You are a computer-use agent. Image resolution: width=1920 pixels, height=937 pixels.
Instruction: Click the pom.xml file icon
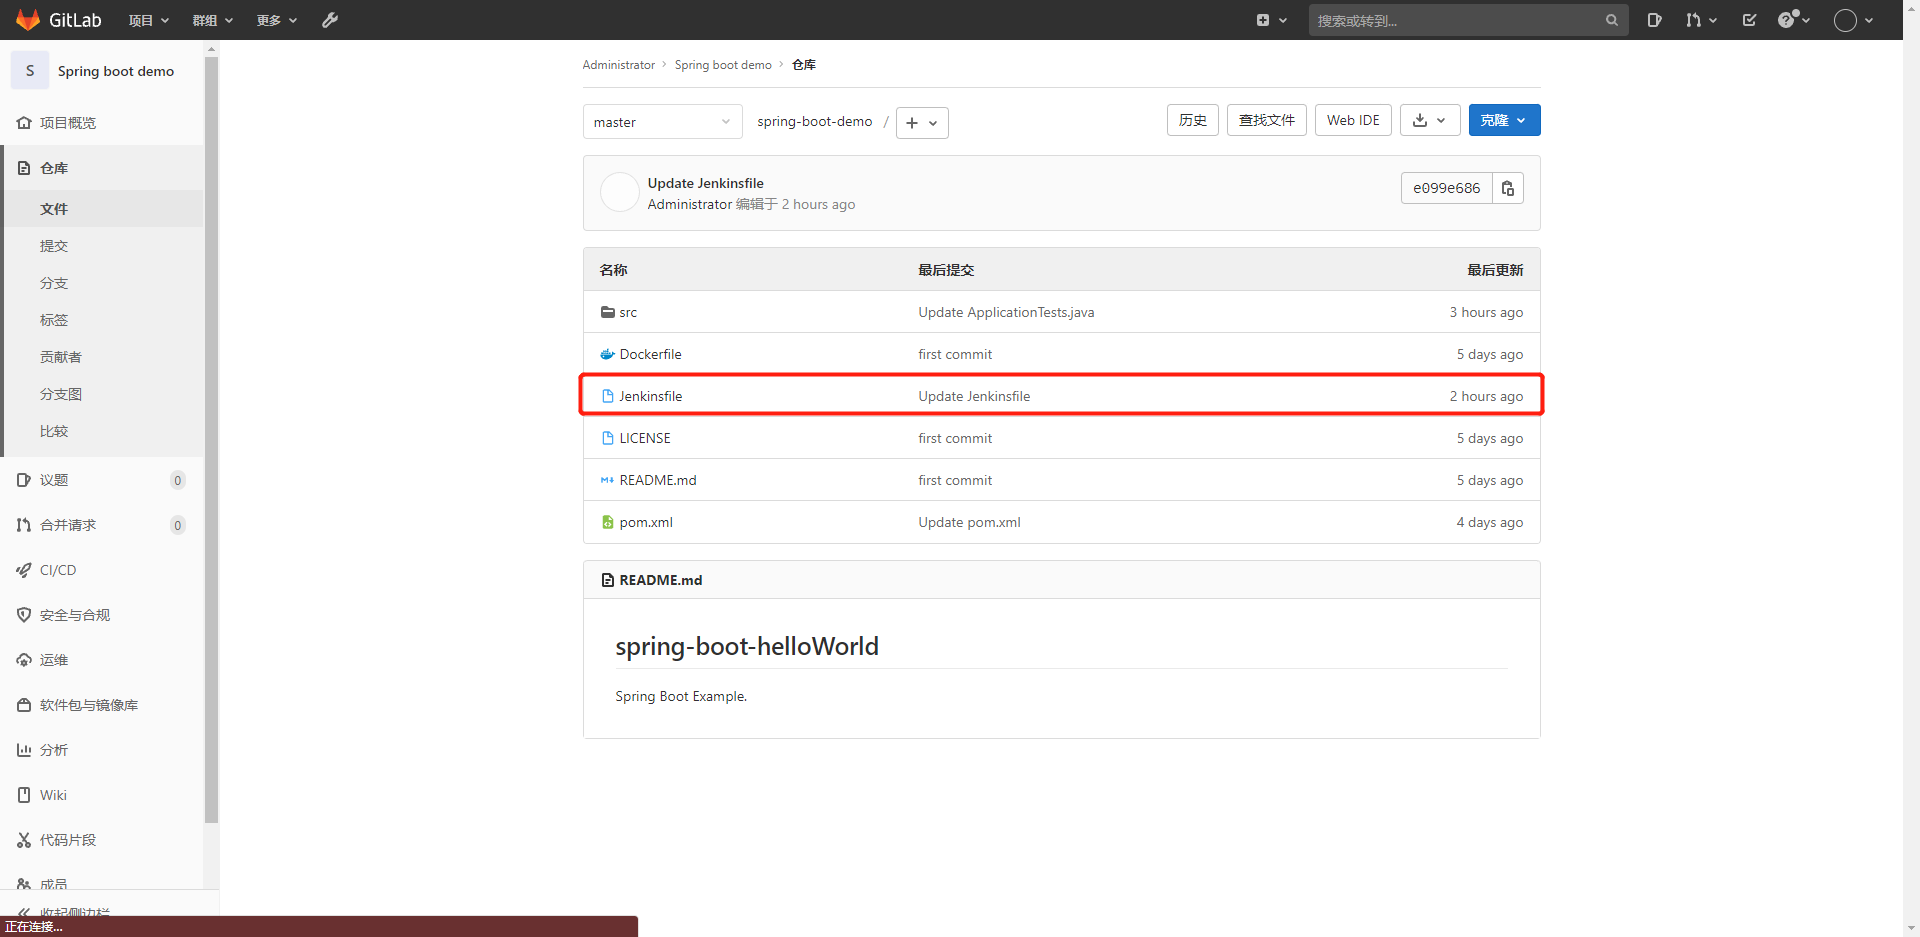(x=607, y=522)
